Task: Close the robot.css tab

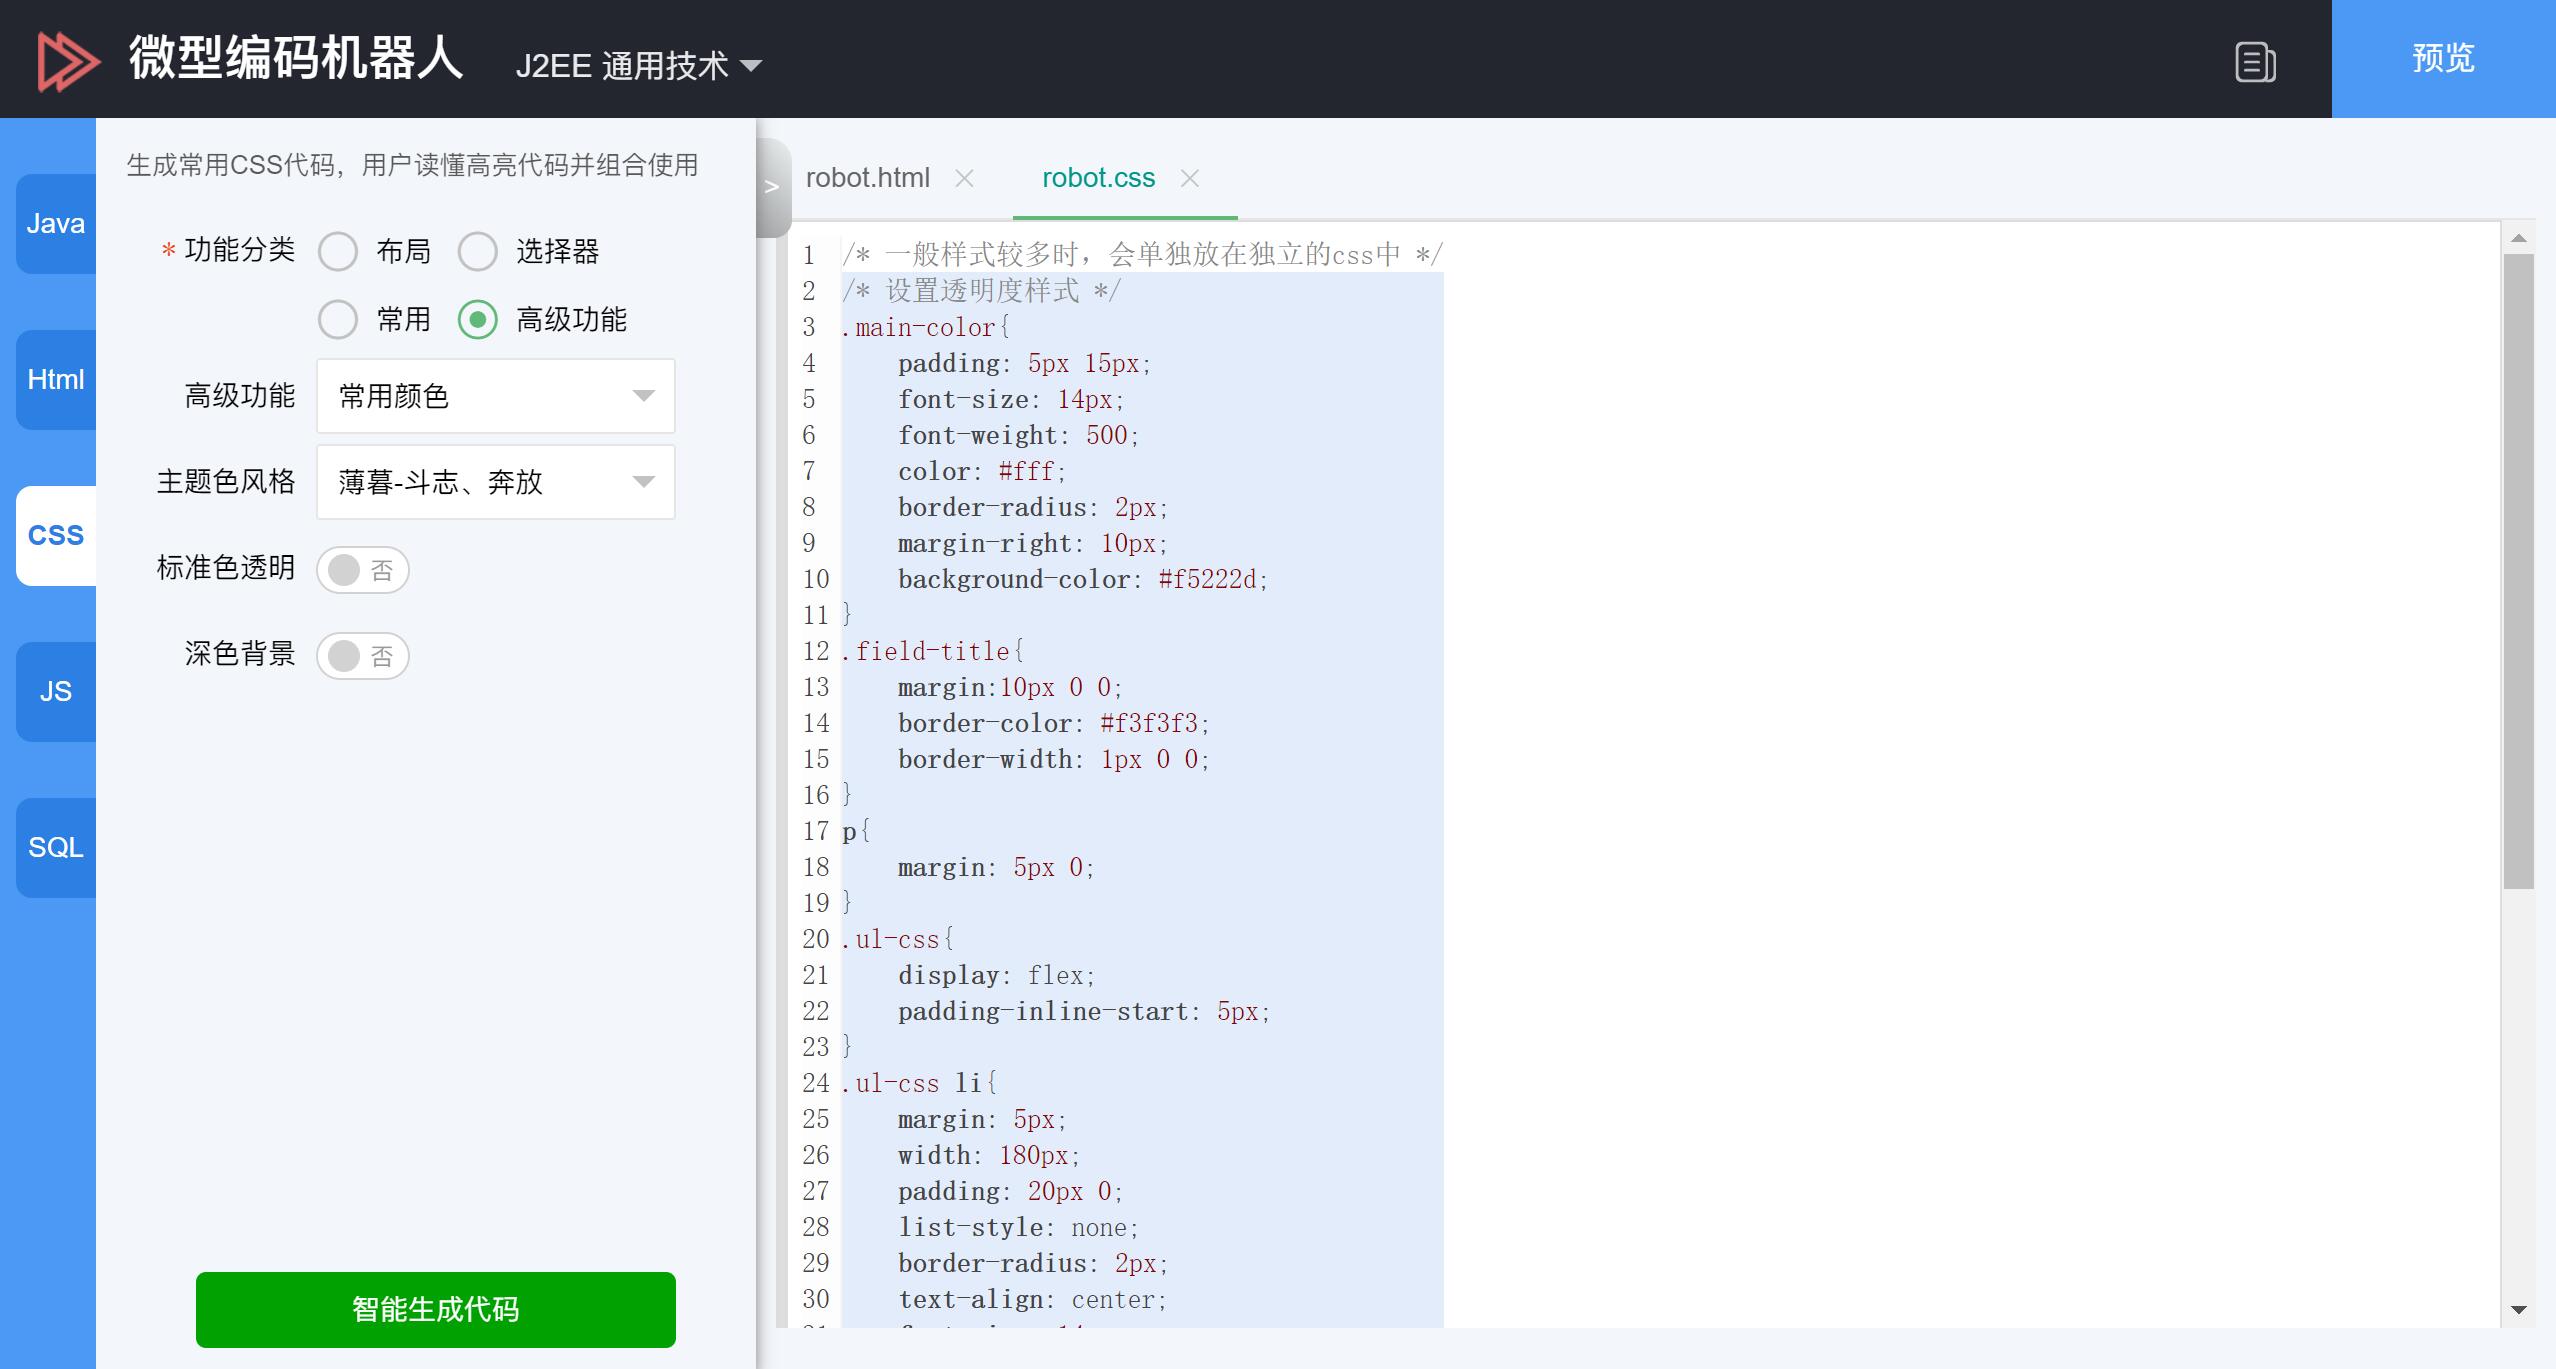Action: coord(1189,178)
